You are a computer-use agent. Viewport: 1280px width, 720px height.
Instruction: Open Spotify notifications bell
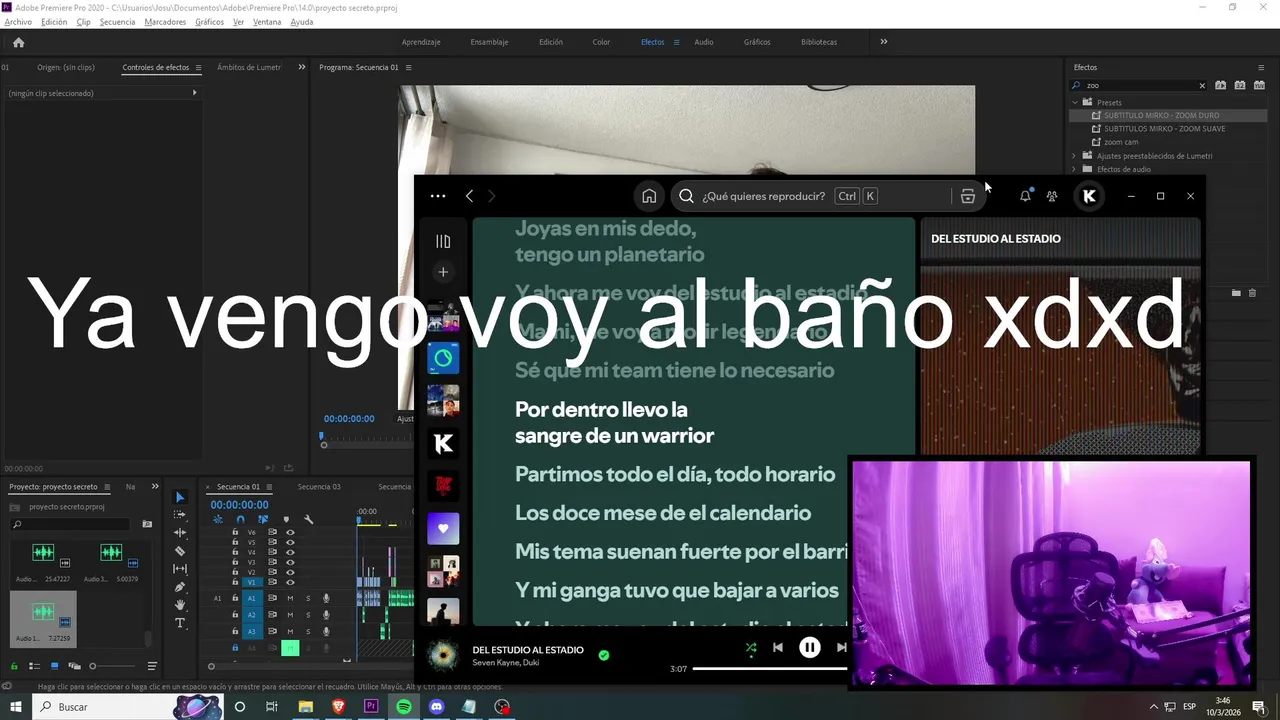point(1025,196)
